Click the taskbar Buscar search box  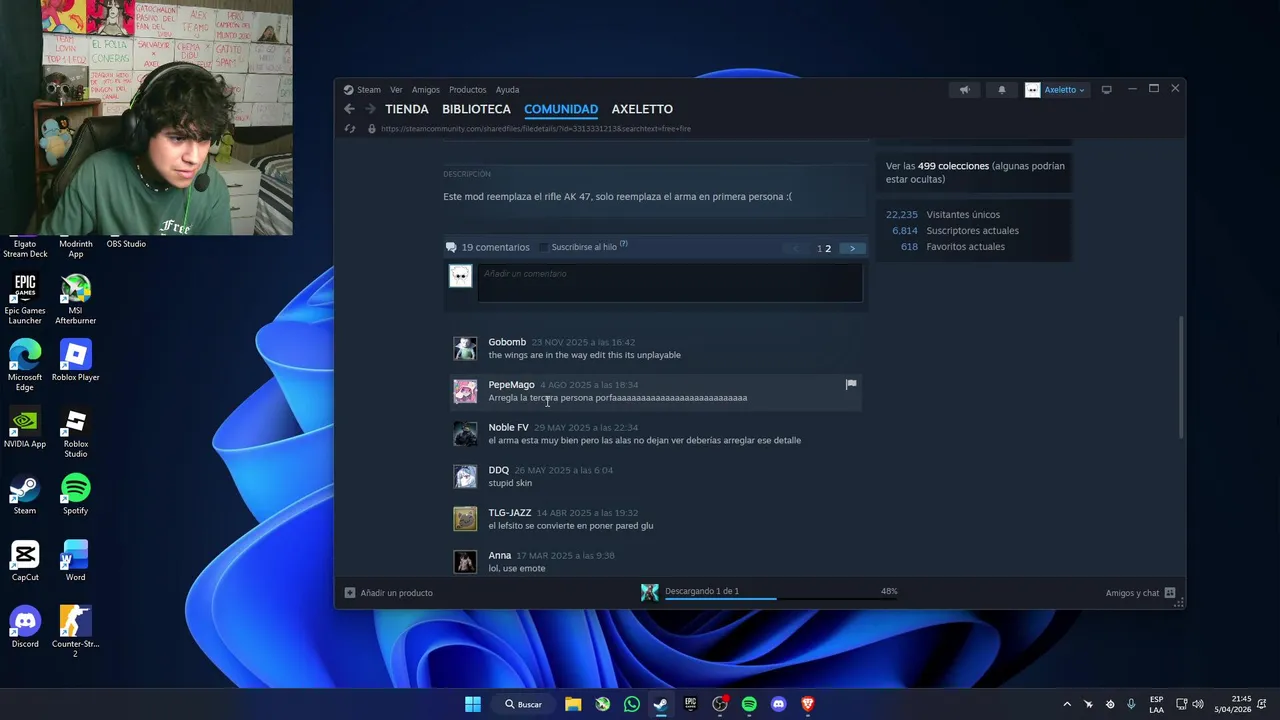(524, 704)
